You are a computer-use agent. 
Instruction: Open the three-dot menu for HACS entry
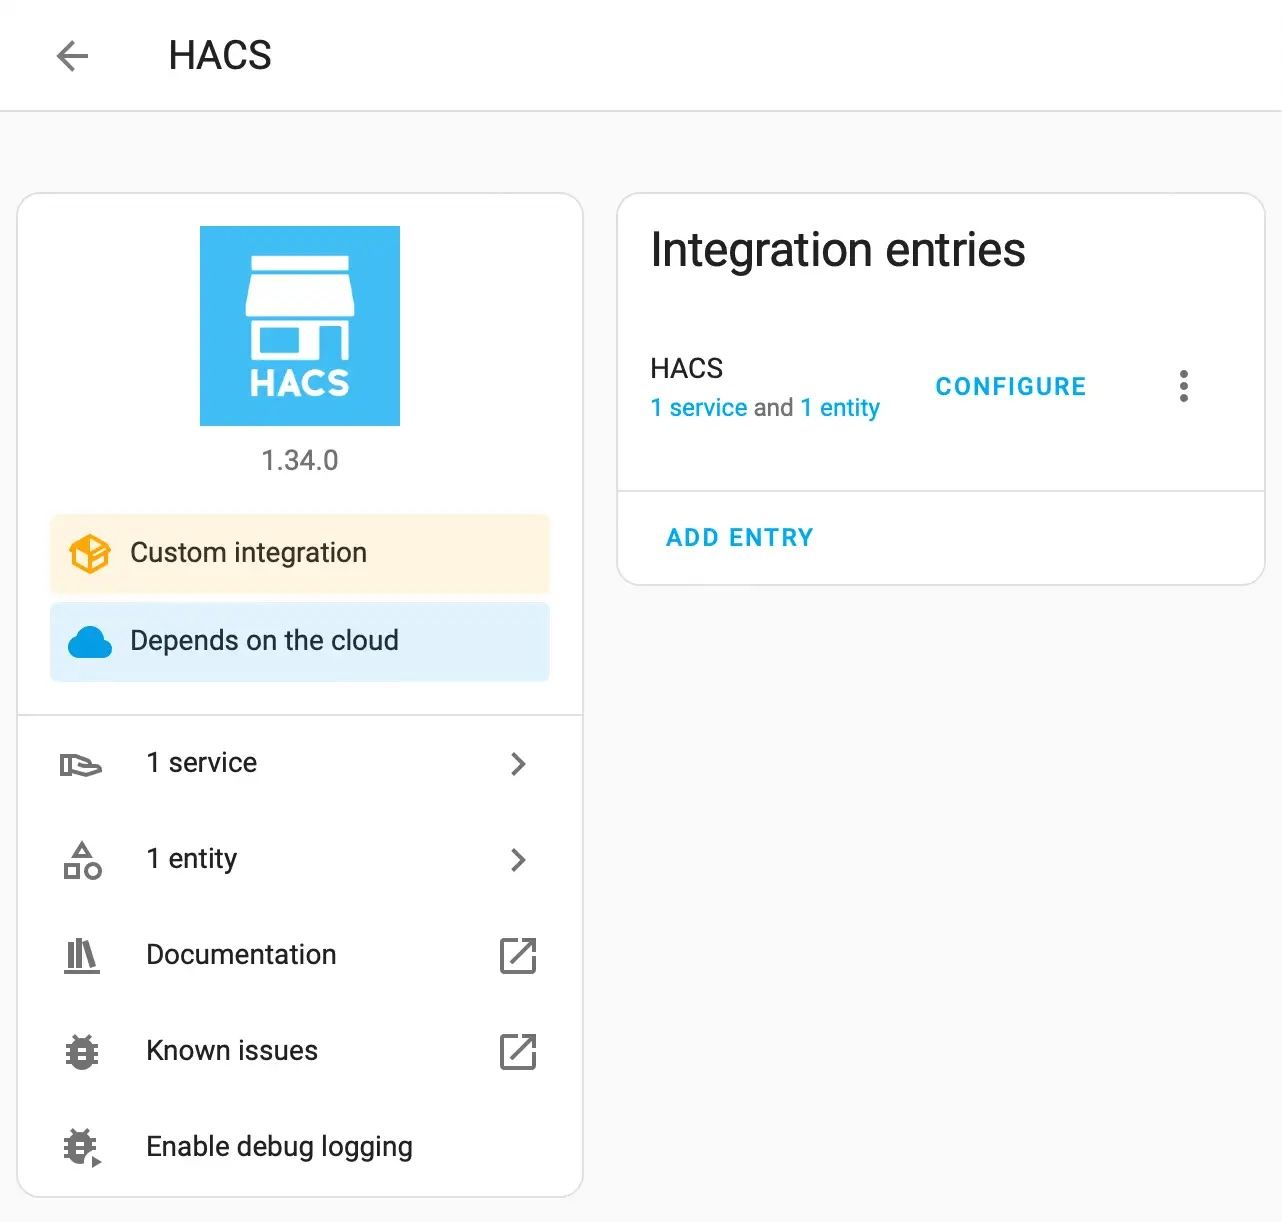tap(1183, 386)
